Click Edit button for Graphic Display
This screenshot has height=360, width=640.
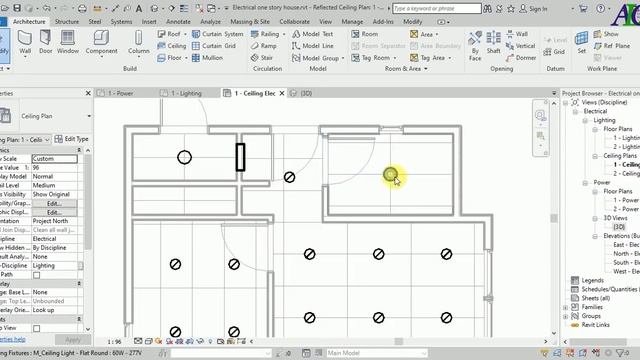[x=54, y=212]
